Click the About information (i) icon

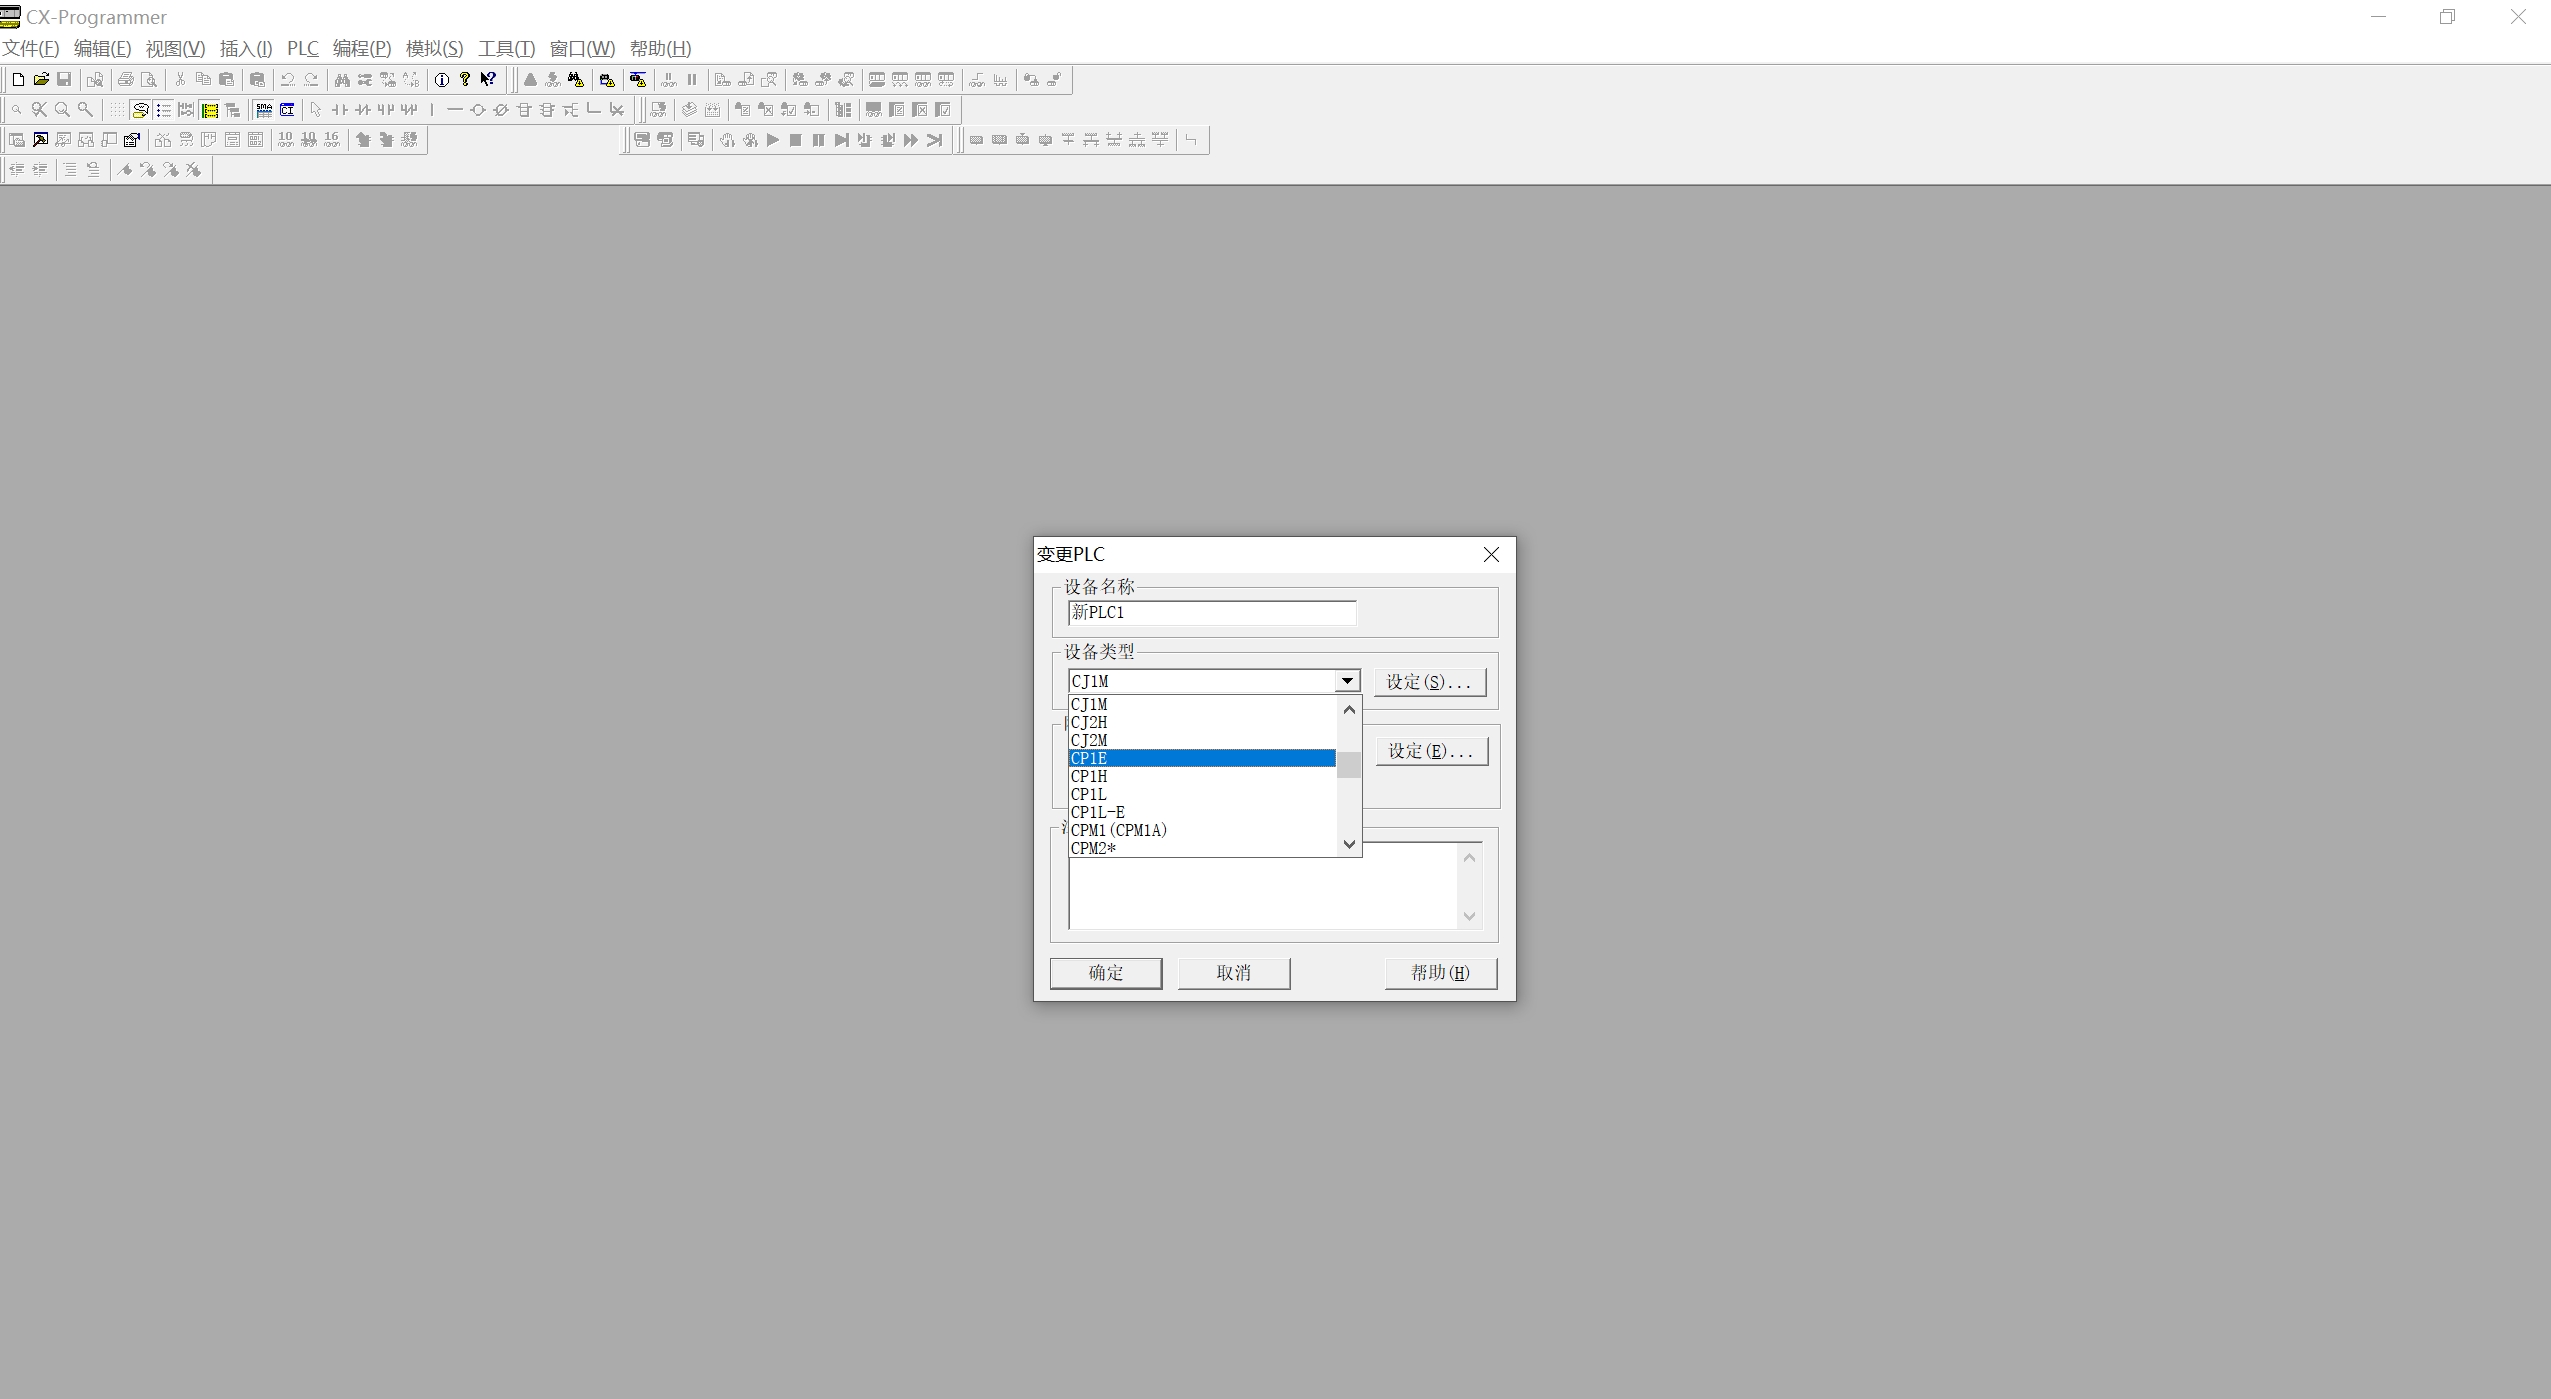coord(442,80)
